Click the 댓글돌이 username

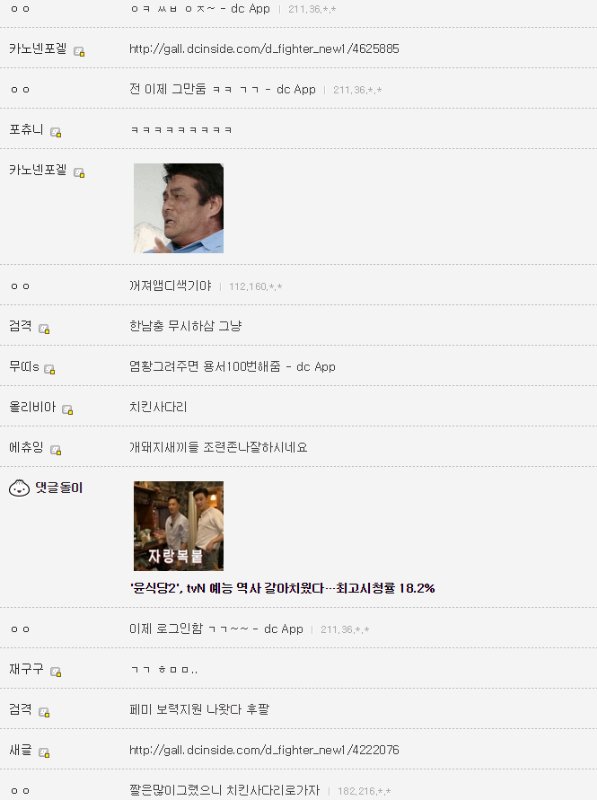(x=59, y=488)
